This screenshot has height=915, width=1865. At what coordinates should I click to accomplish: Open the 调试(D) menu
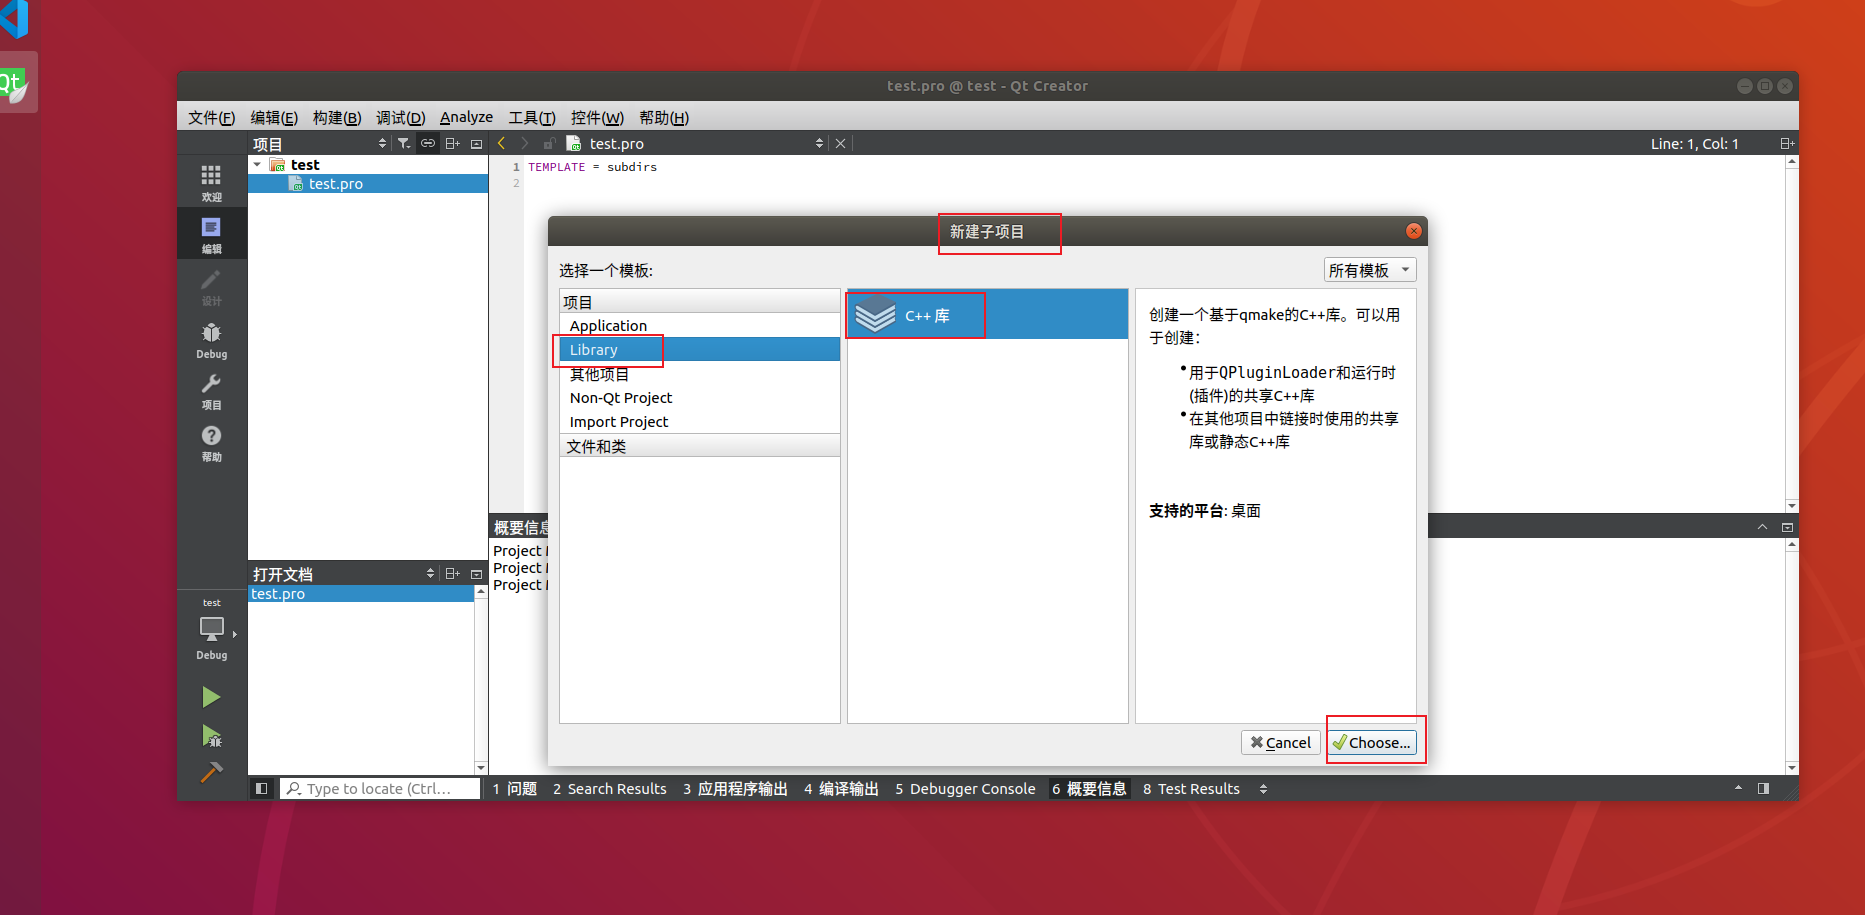coord(400,117)
